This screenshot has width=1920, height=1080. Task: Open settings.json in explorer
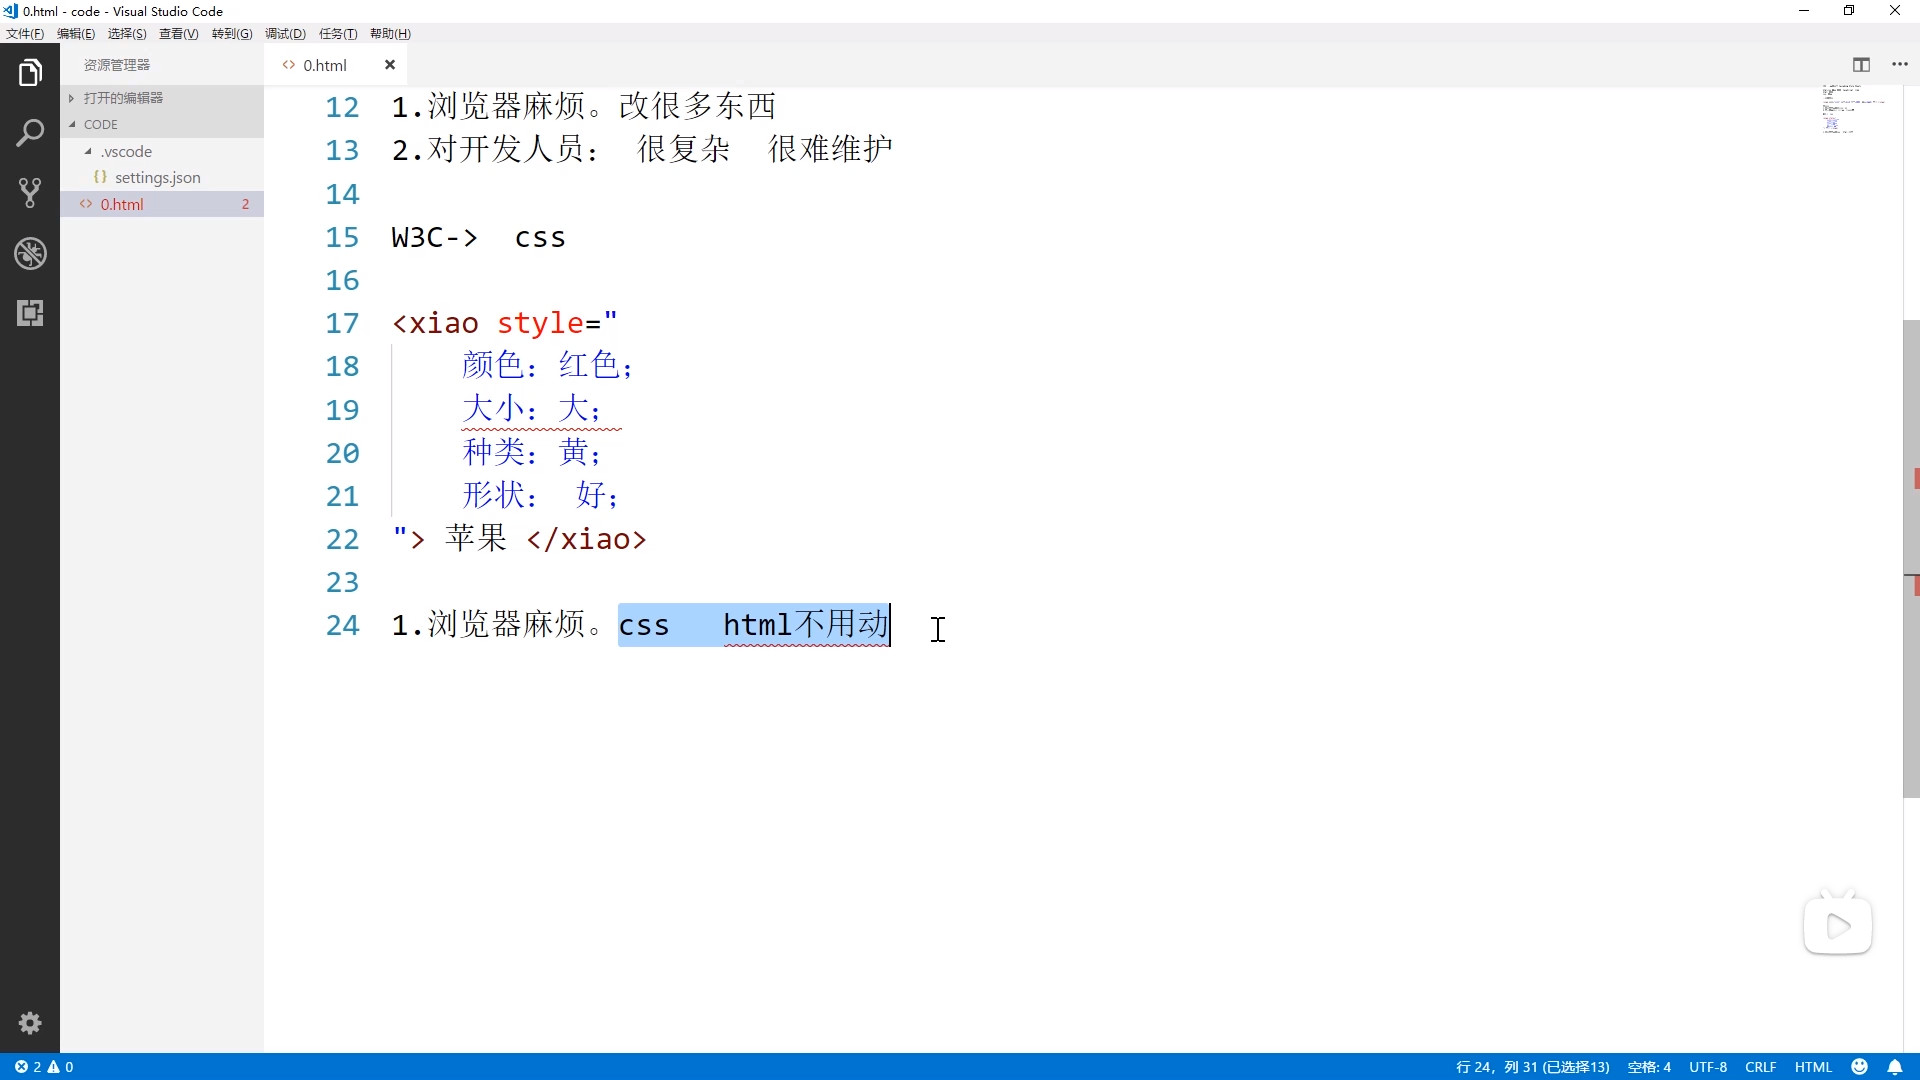click(x=157, y=178)
